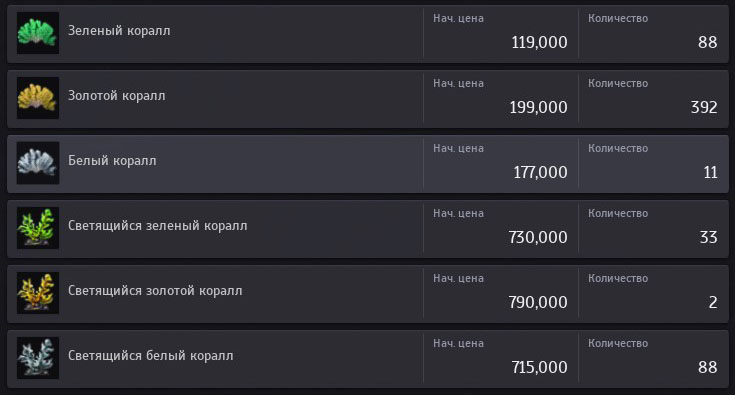
Task: Click the Золотой коралл item icon
Action: point(38,98)
